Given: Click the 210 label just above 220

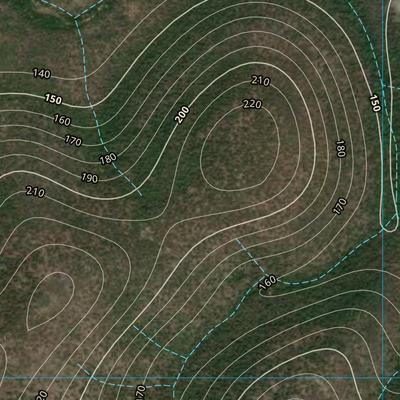Looking at the screenshot, I should pos(261,81).
